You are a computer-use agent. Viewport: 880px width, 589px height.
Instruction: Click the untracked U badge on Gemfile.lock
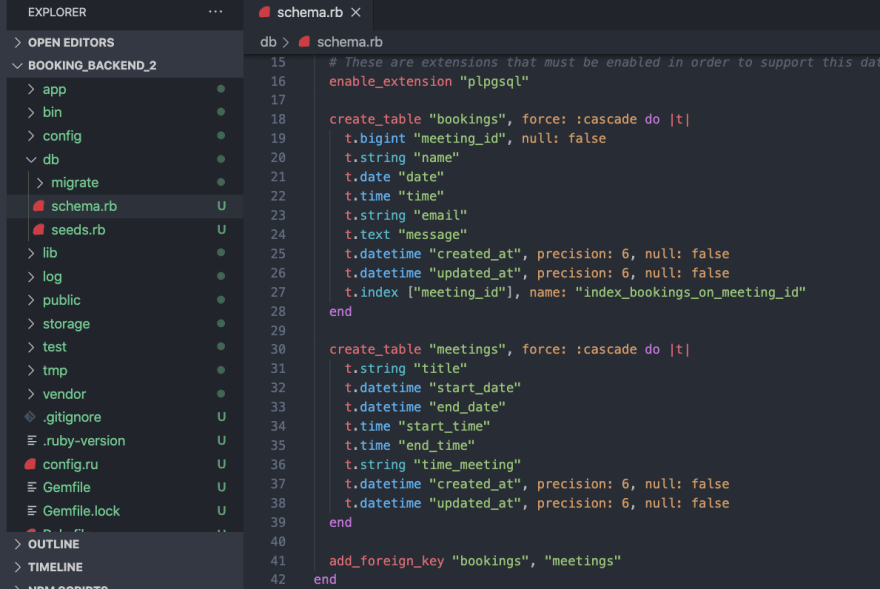pos(222,511)
